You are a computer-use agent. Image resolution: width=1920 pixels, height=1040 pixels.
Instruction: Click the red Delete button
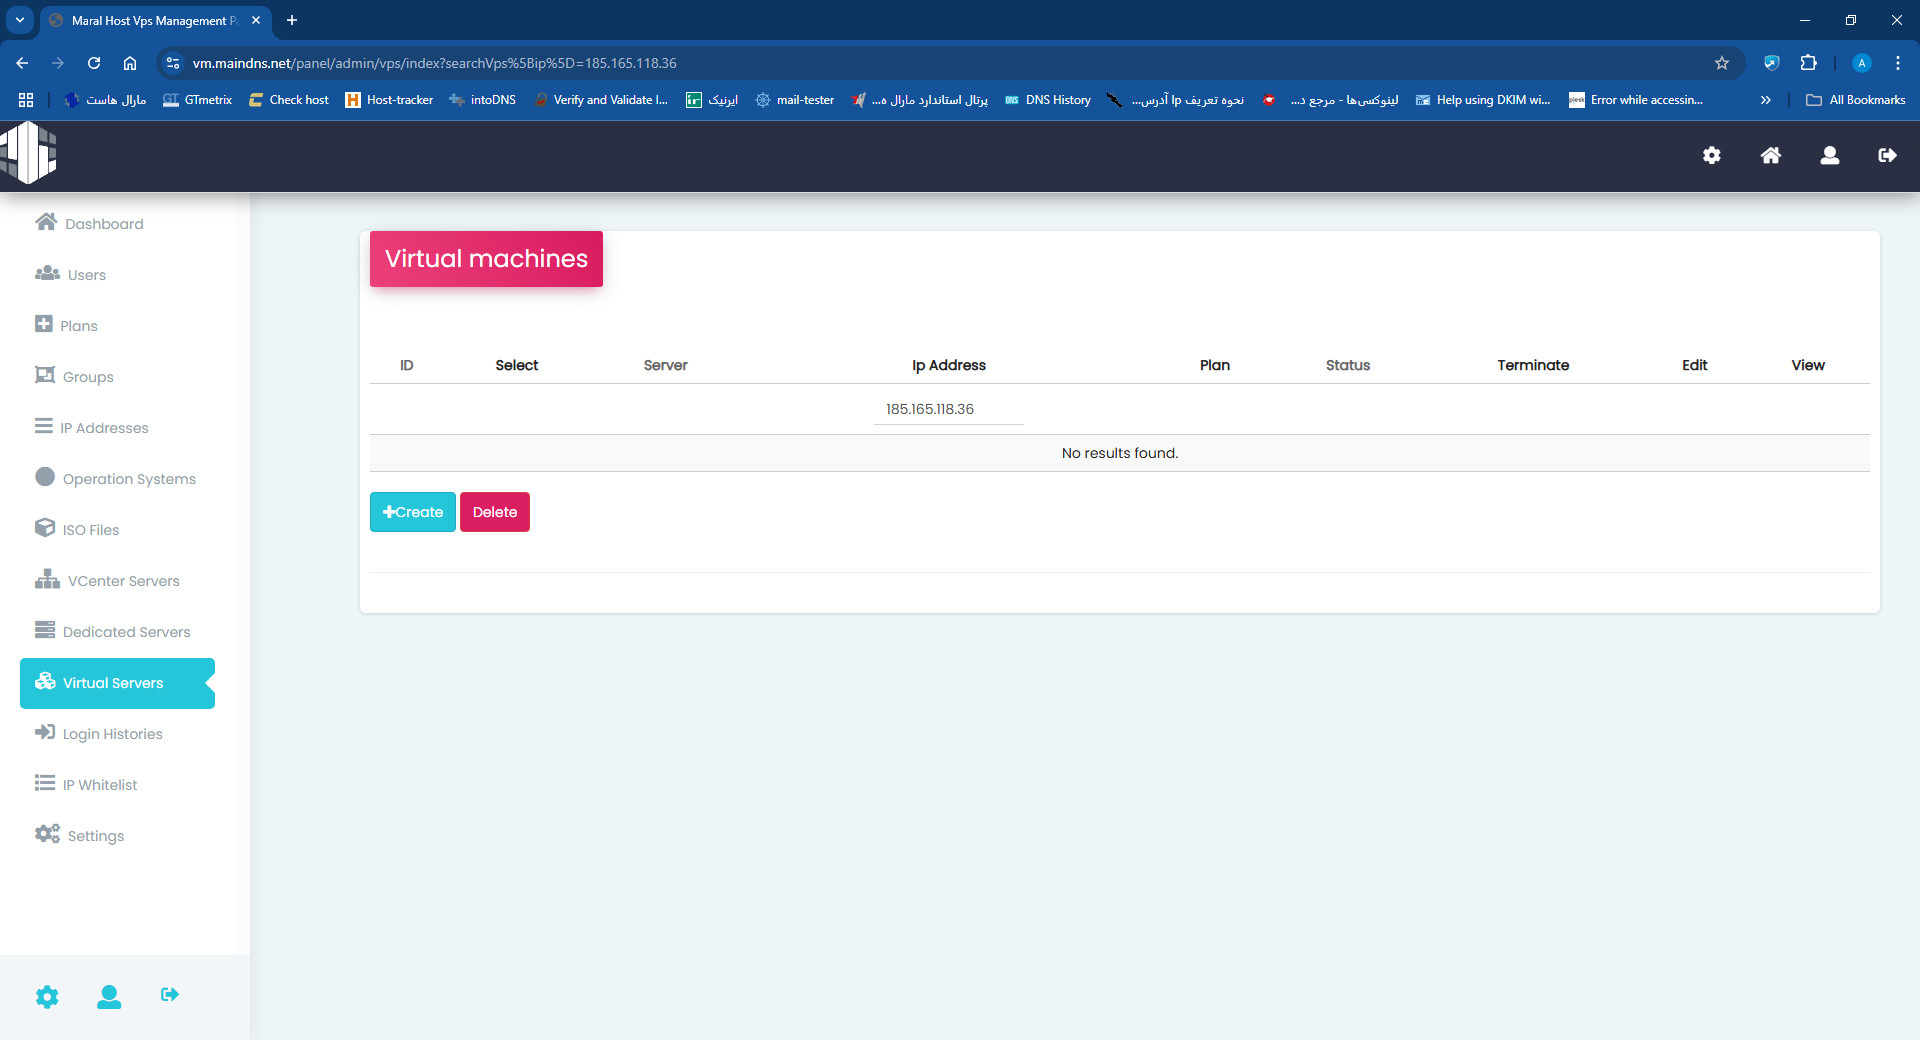(494, 512)
